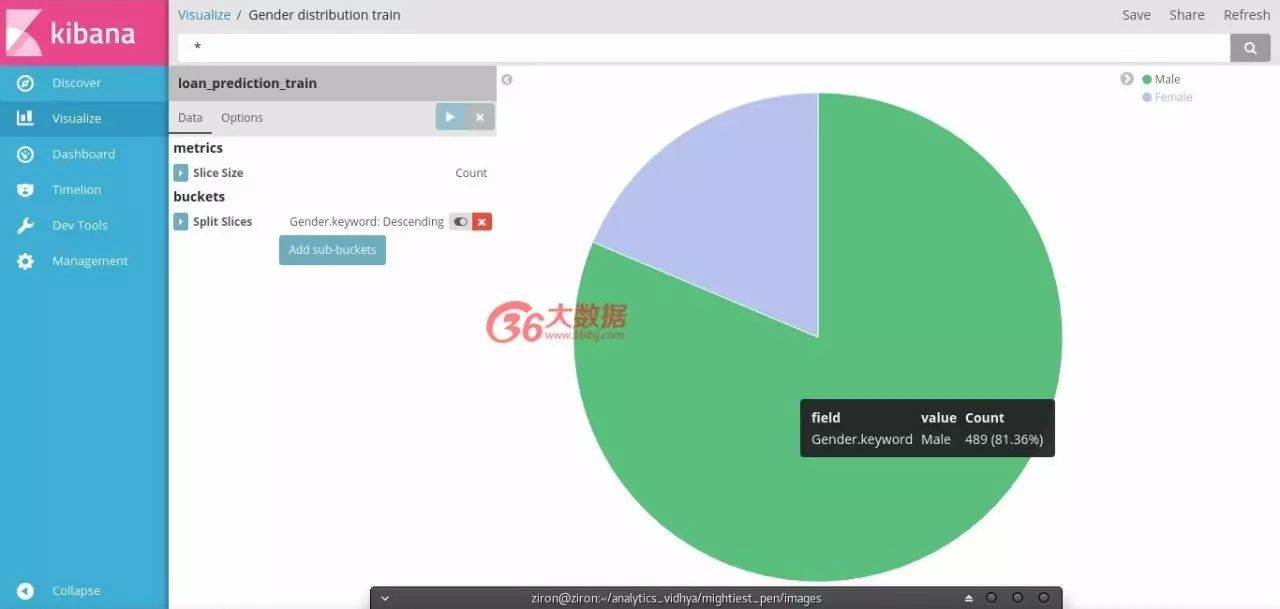Click the Male legend color dot

point(1147,80)
